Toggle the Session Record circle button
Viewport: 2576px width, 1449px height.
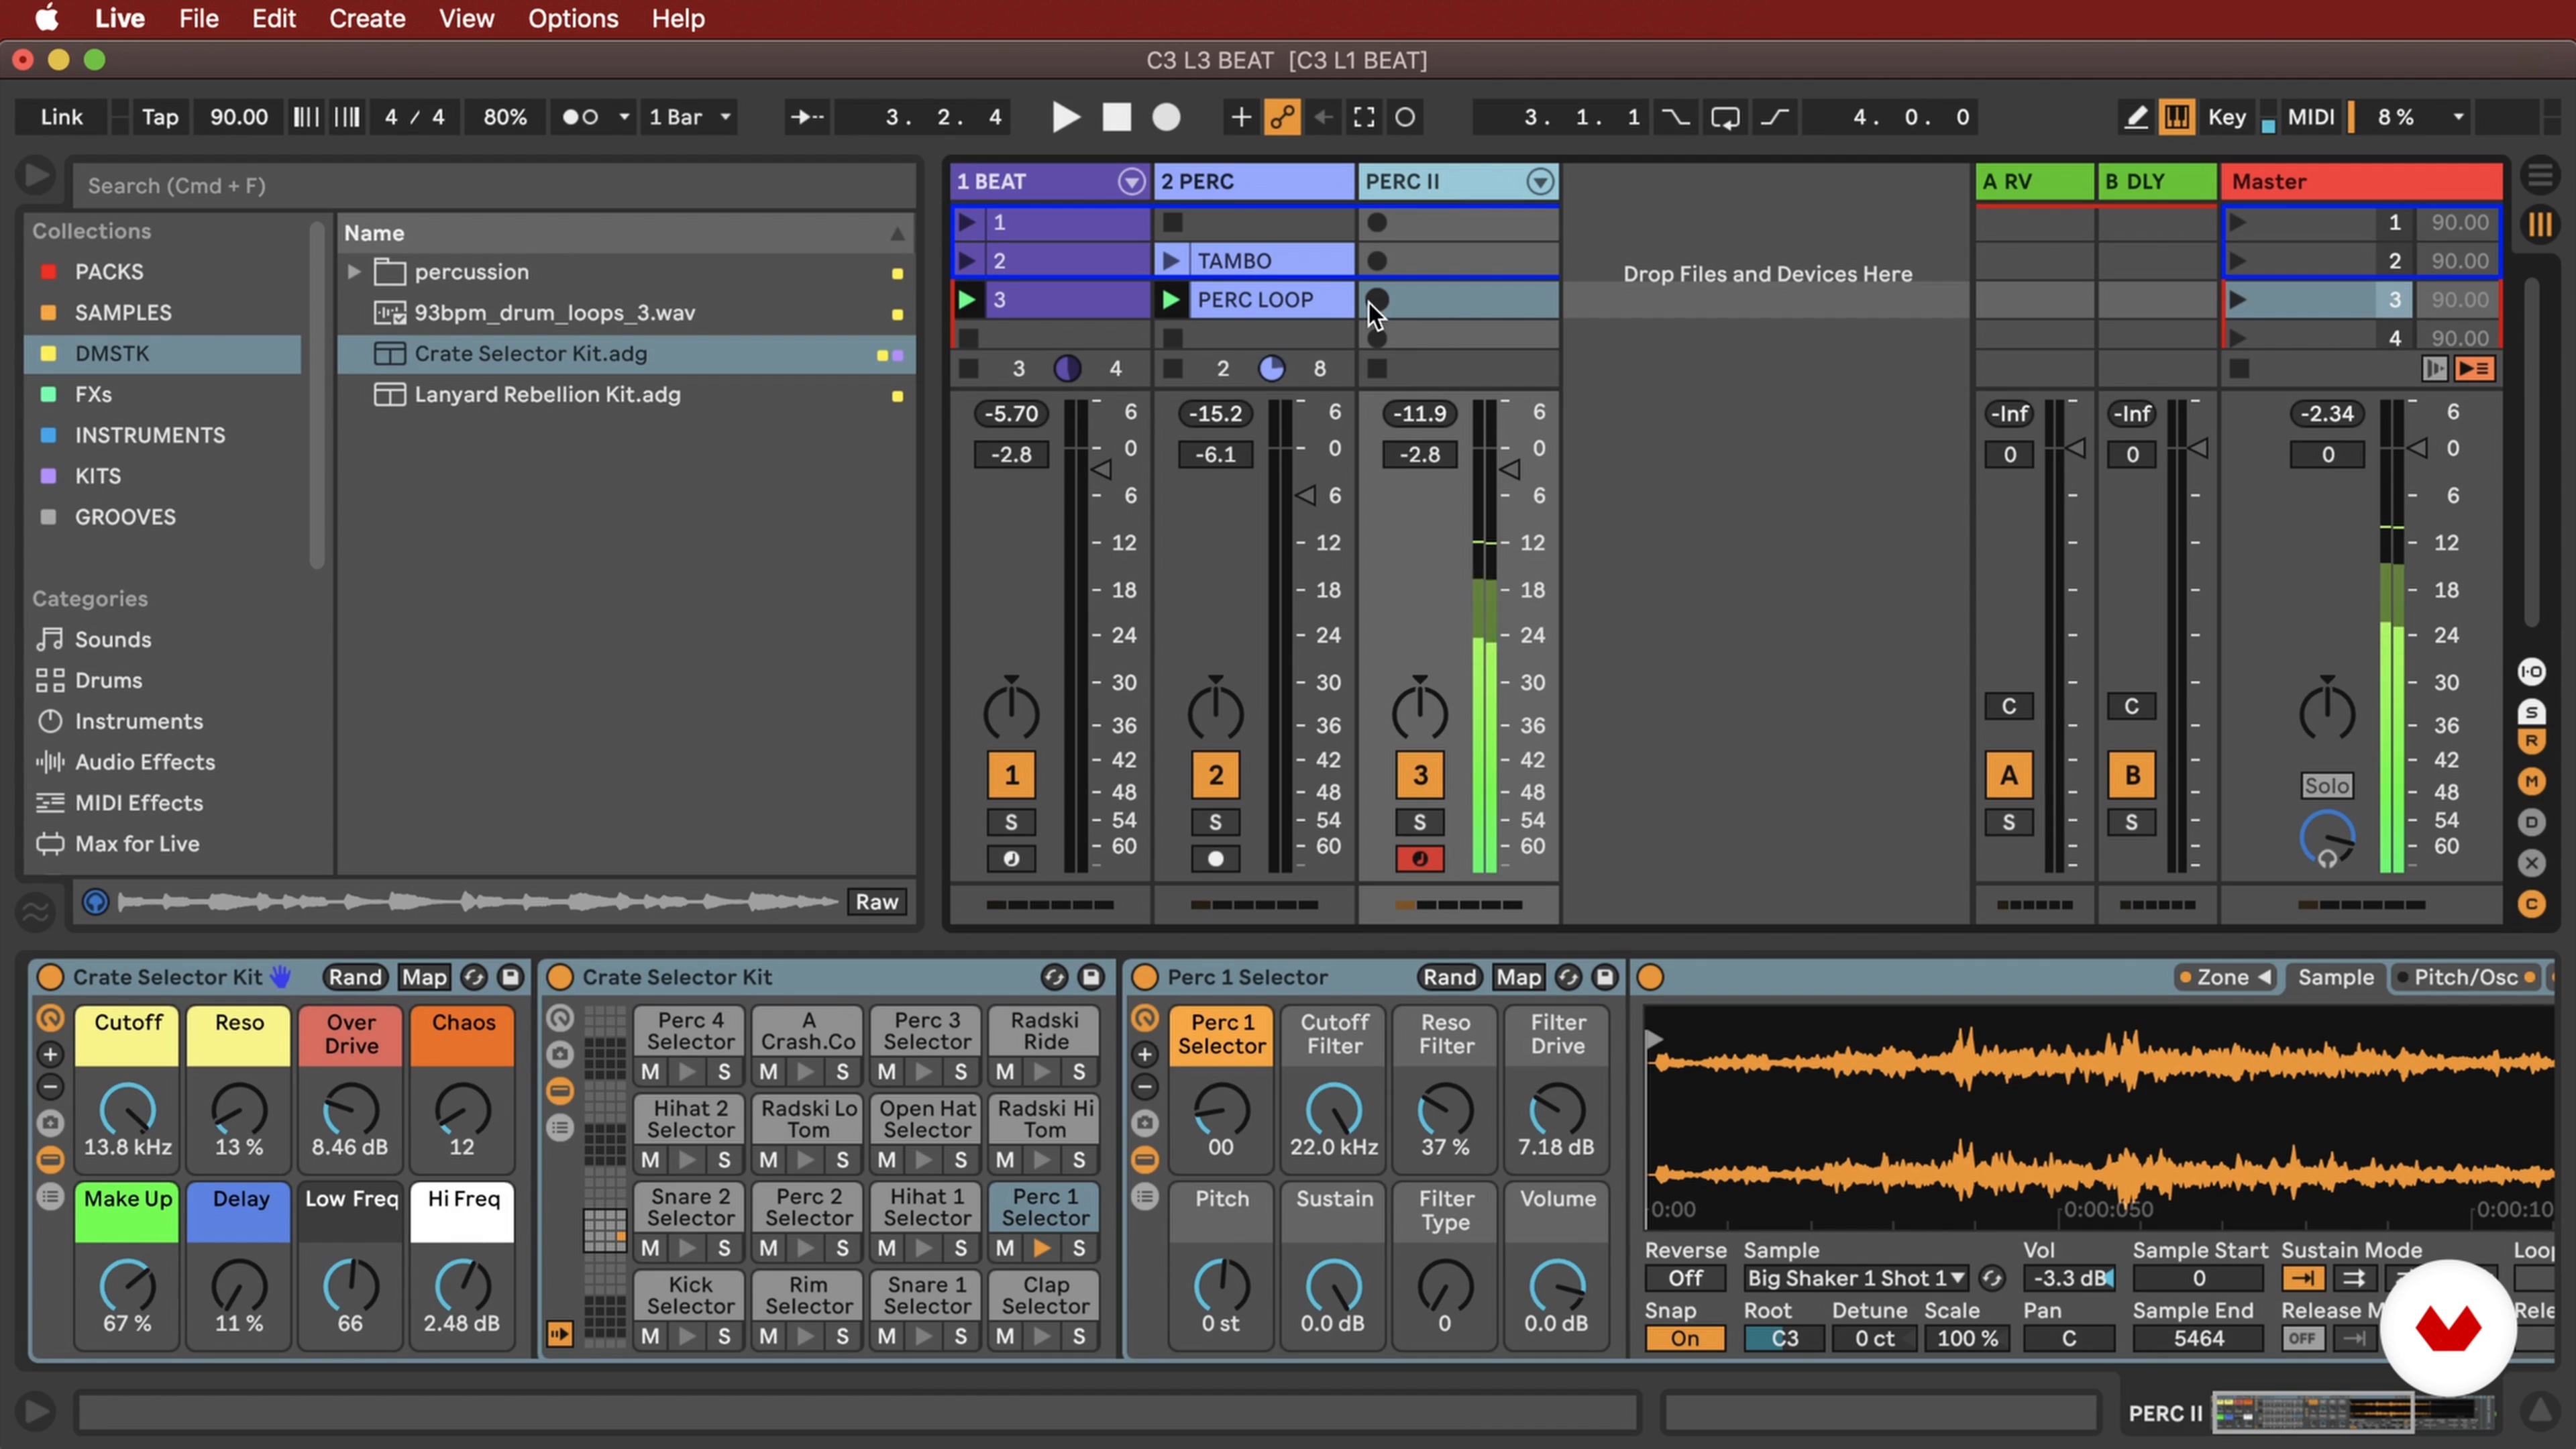[1405, 117]
